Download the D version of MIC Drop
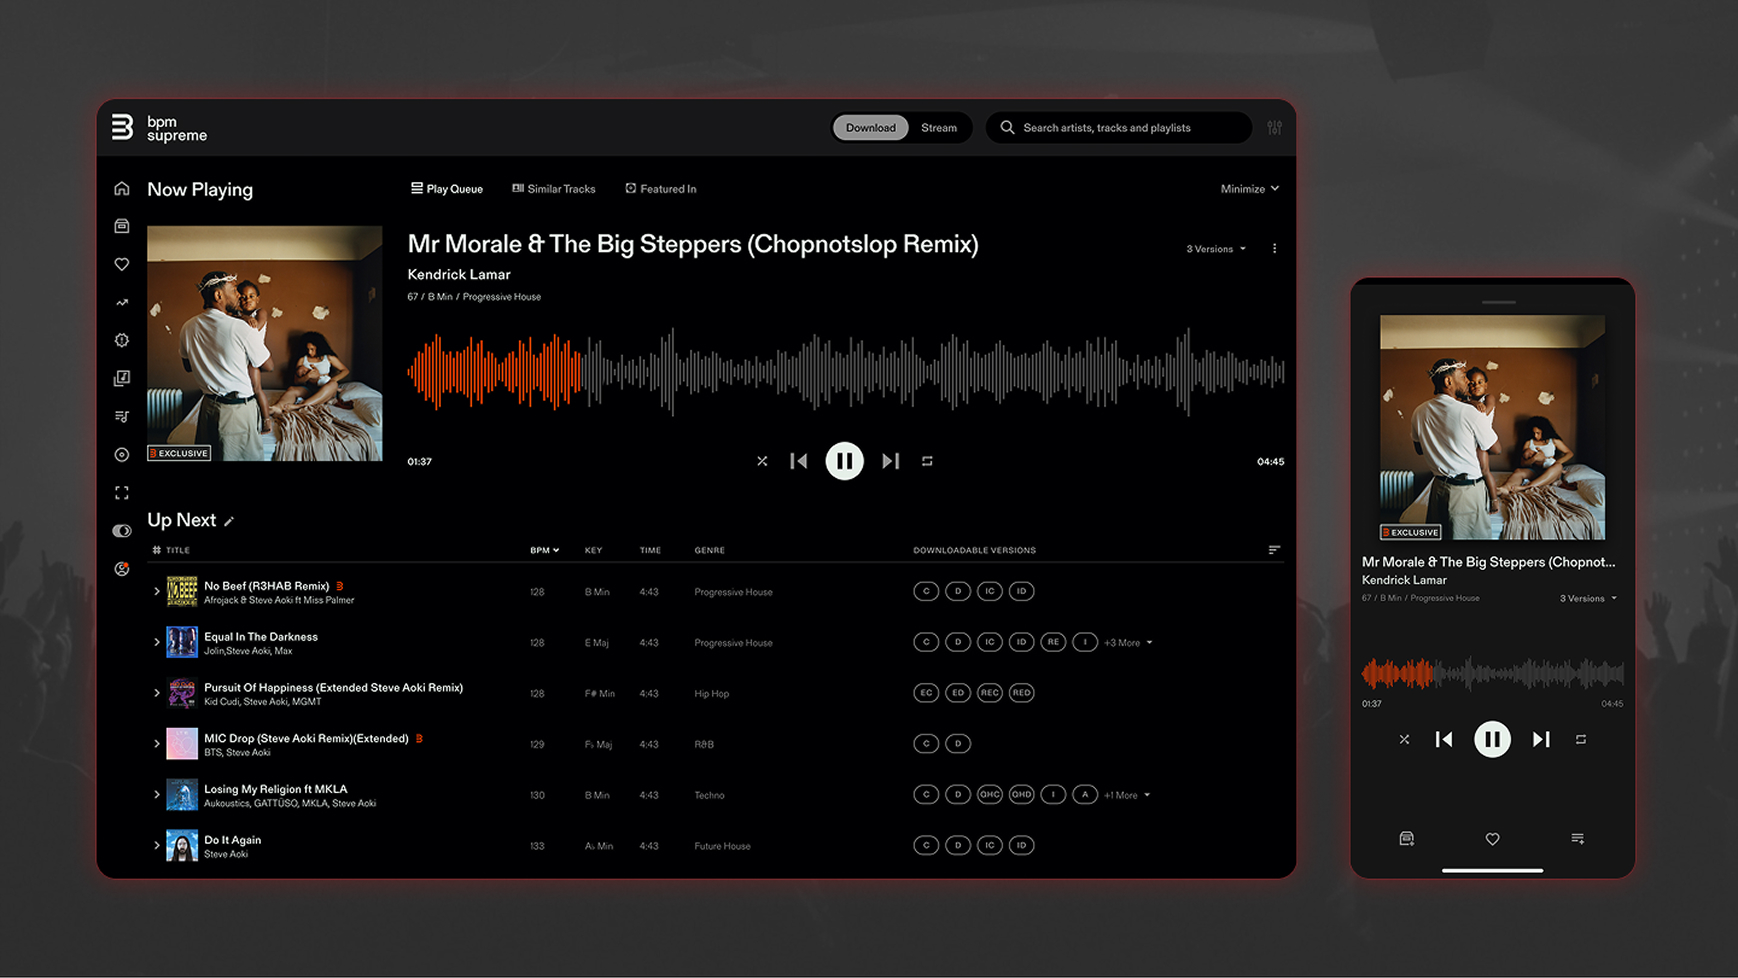Screen dimensions: 1738x978 [x=958, y=744]
